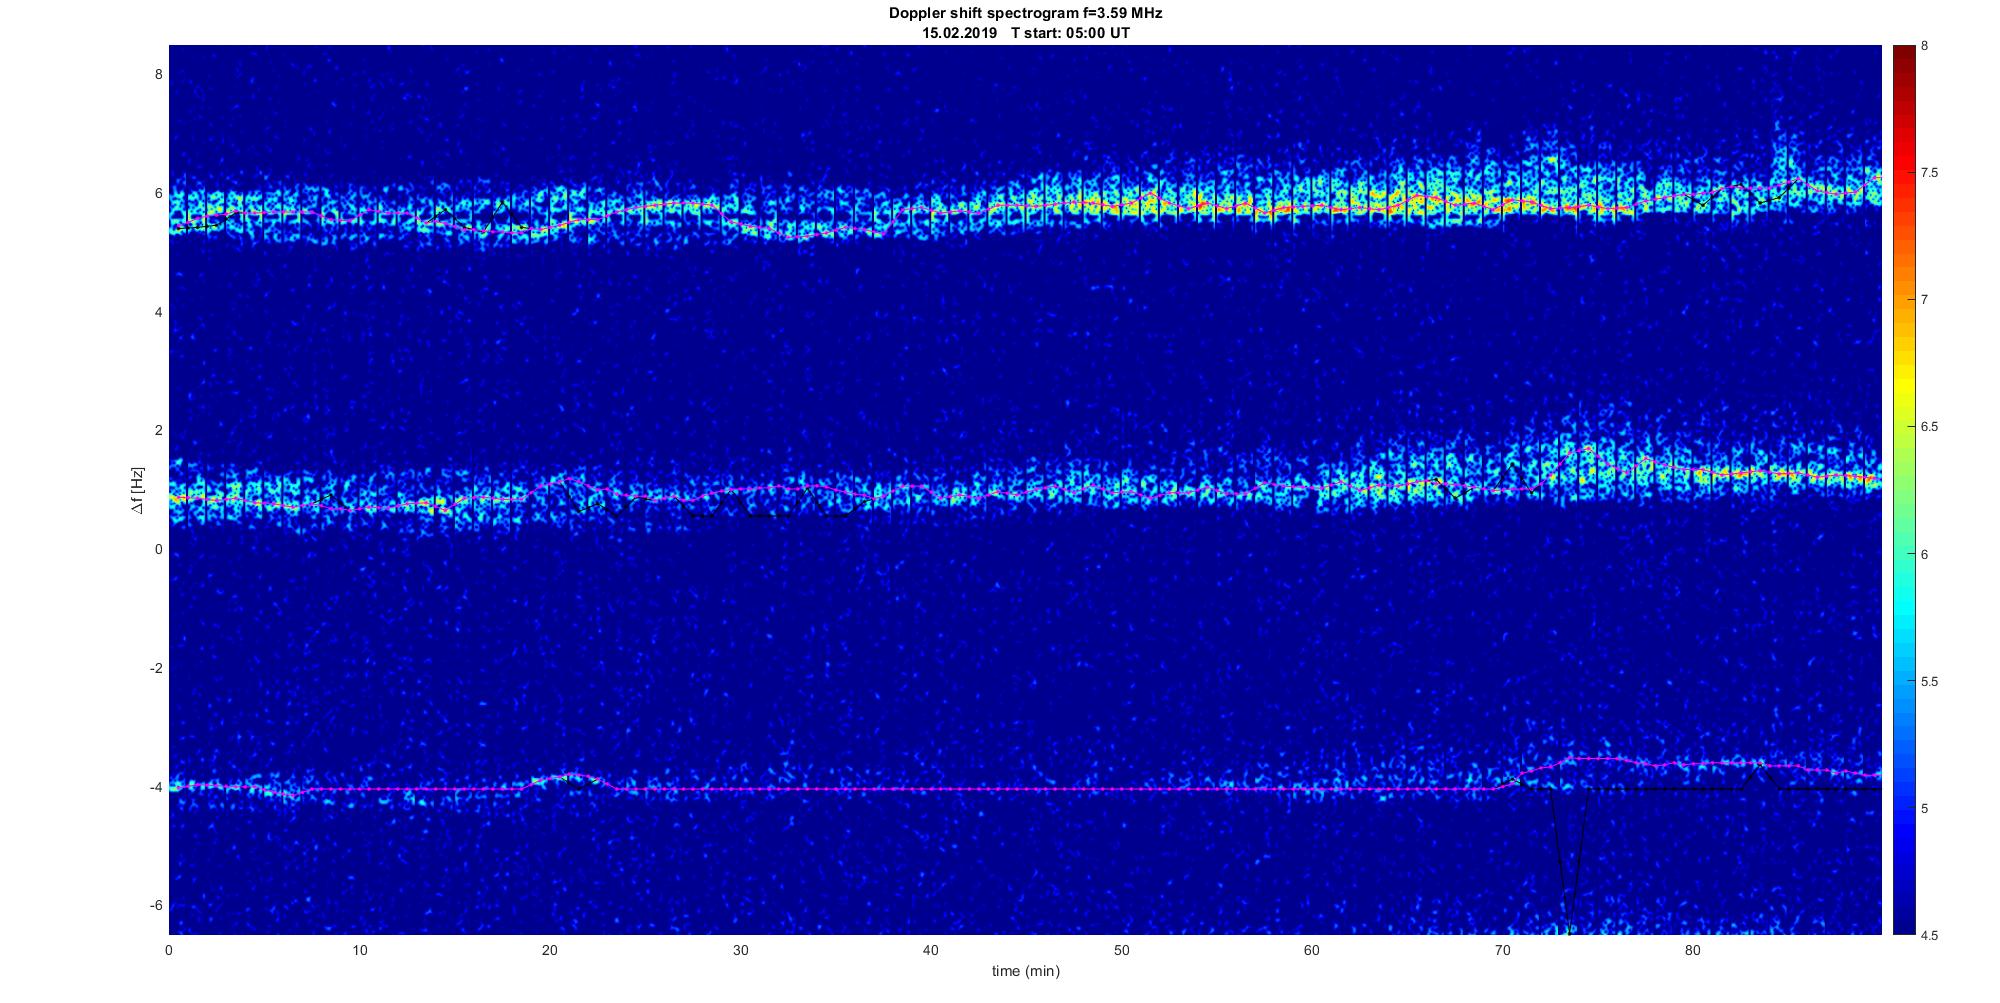Click the y-axis tick label -6
This screenshot has width=2000, height=1003.
point(156,906)
